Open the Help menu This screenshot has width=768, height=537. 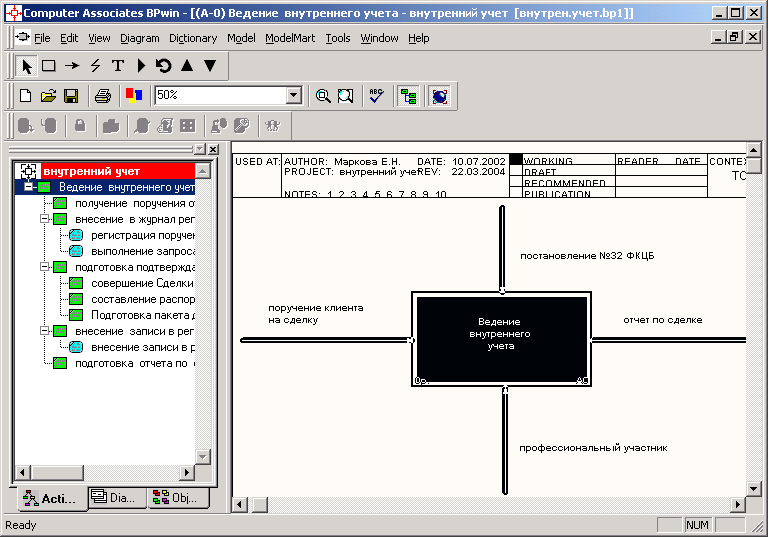[x=419, y=38]
